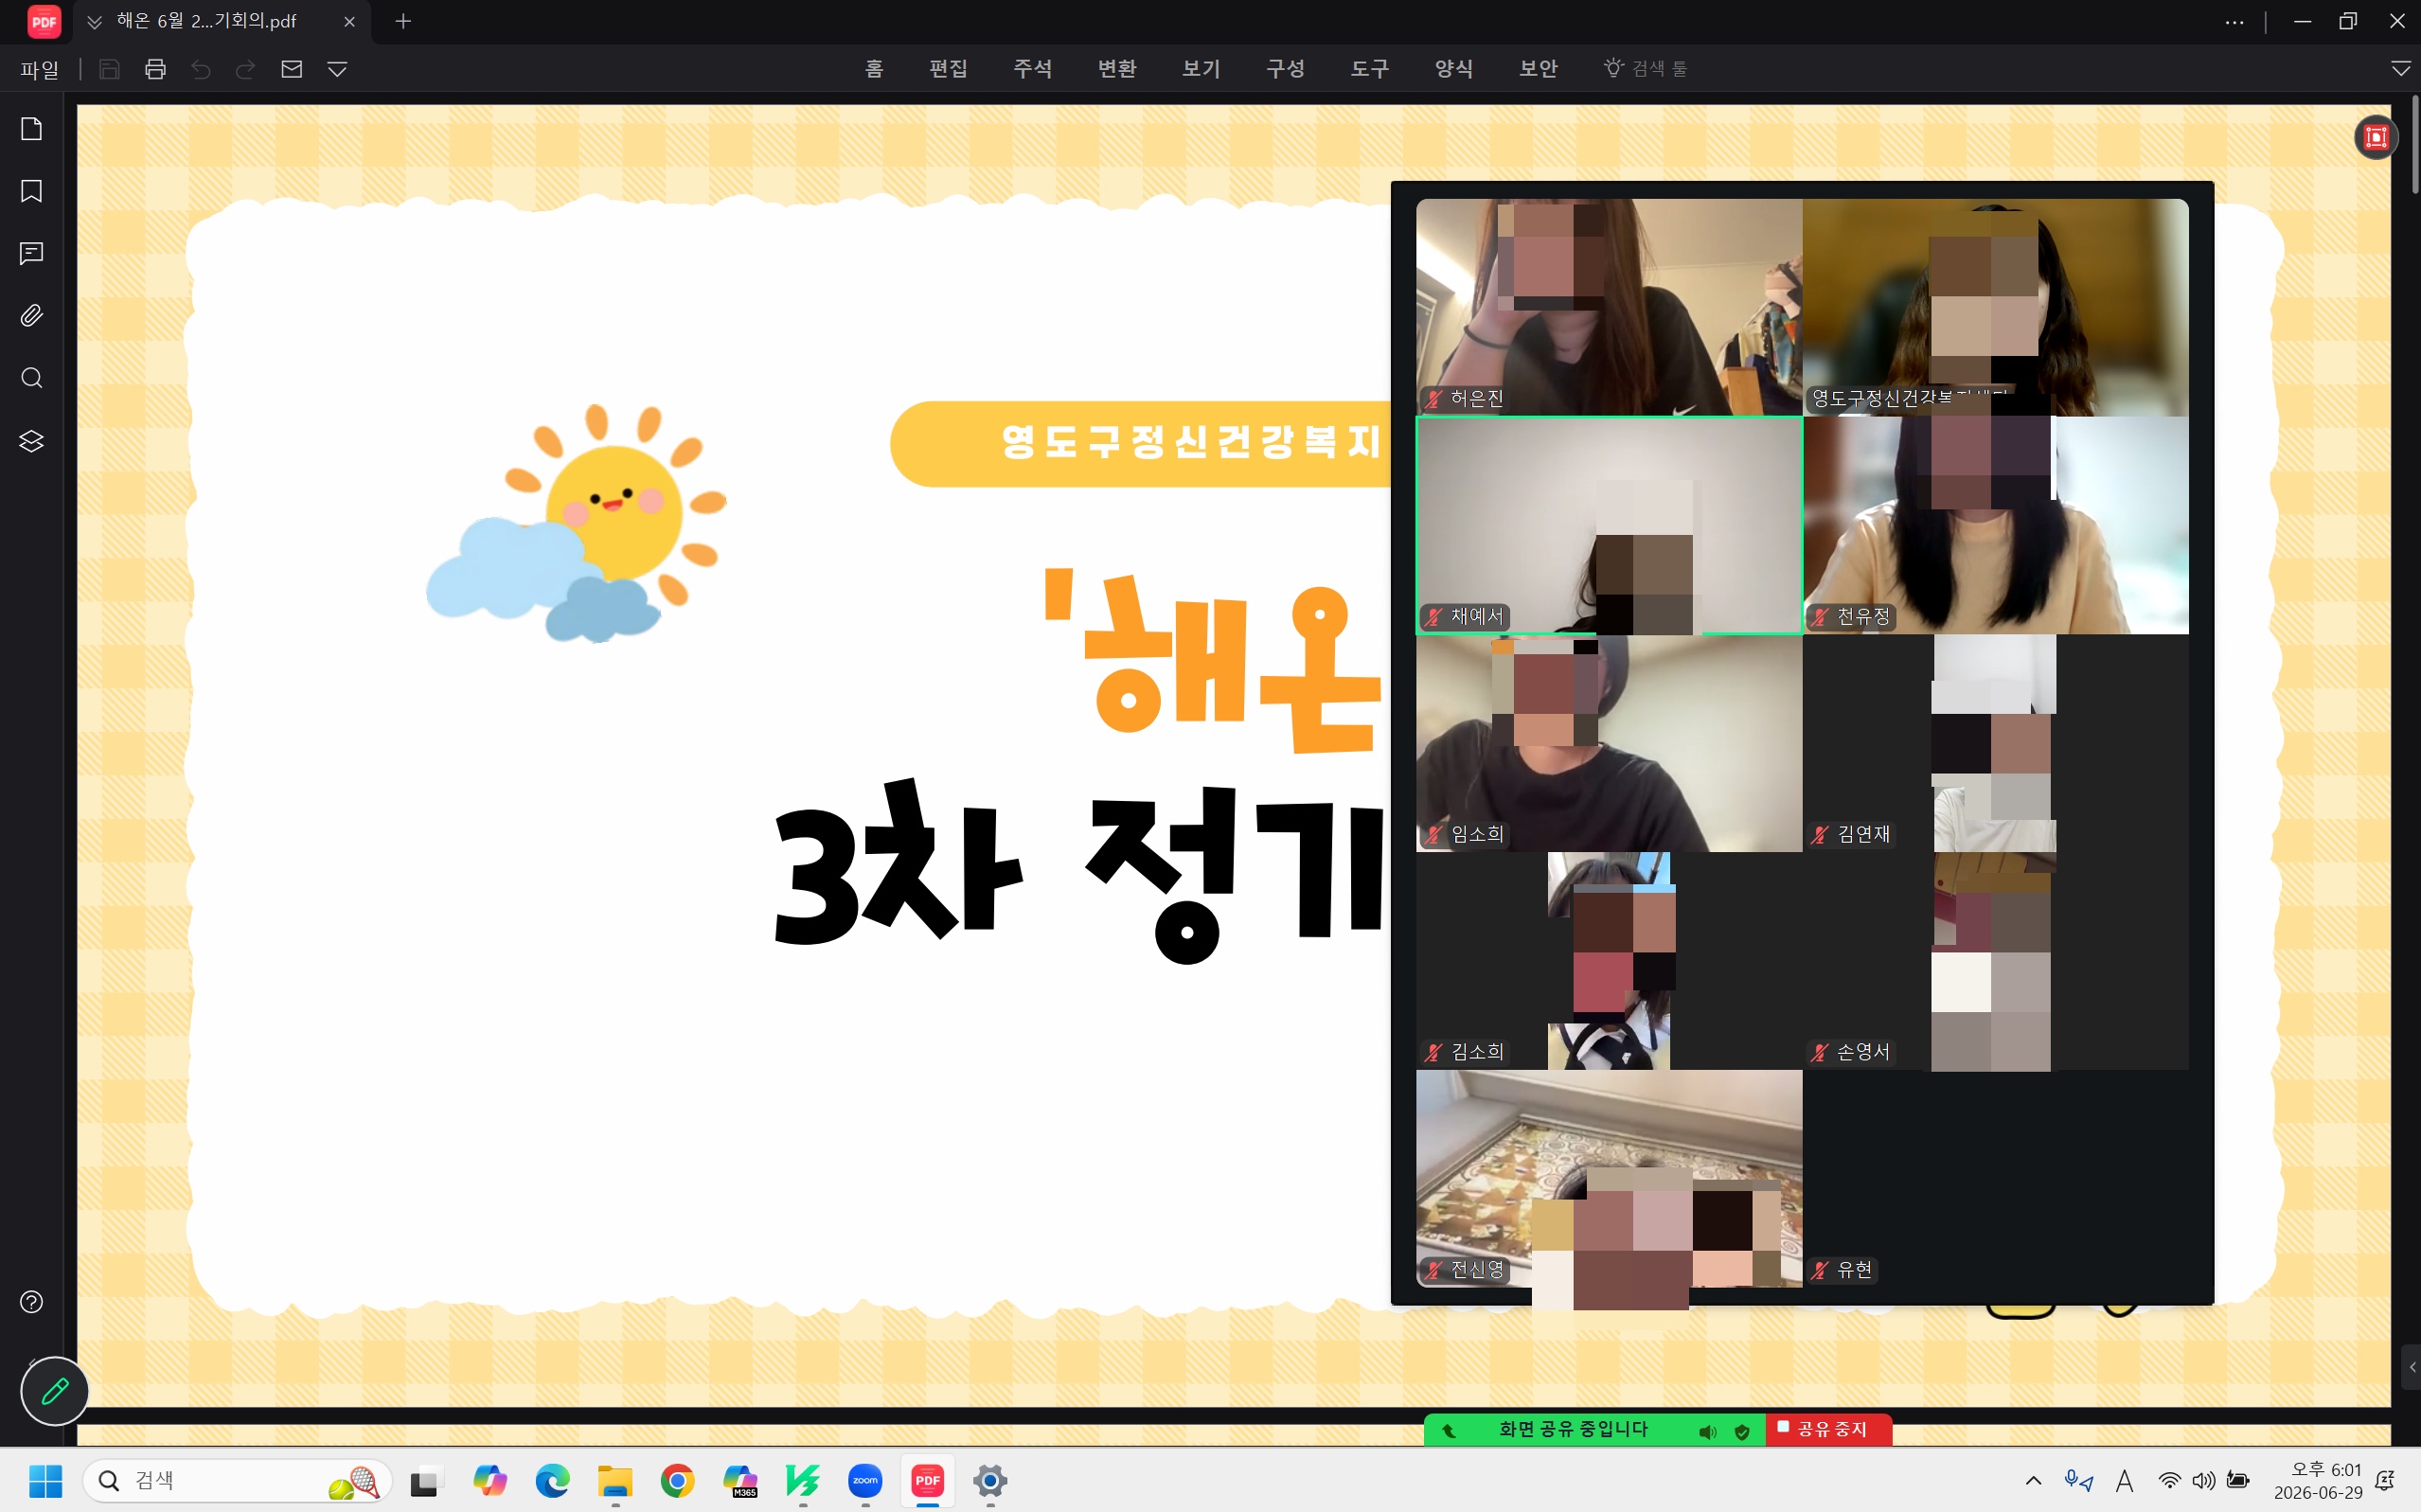
Task: Open the 변환 menu tab
Action: [1116, 68]
